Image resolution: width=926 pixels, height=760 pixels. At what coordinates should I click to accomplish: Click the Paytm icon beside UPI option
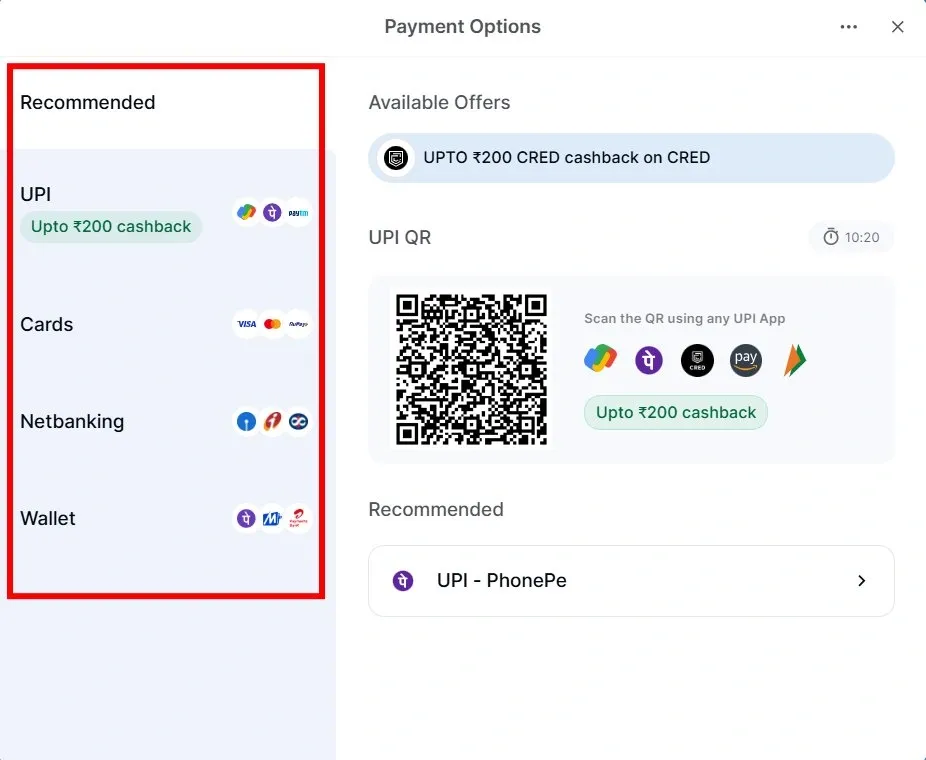click(297, 212)
